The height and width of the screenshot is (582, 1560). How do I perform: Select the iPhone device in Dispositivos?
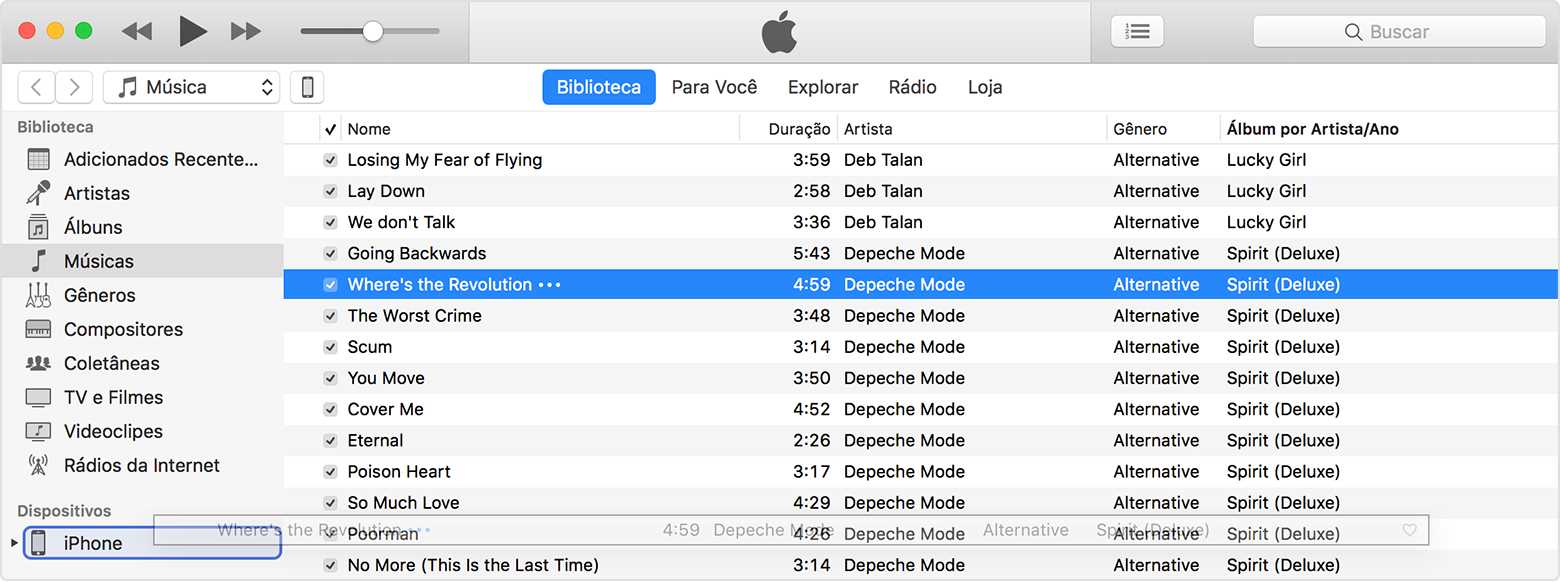(x=152, y=543)
